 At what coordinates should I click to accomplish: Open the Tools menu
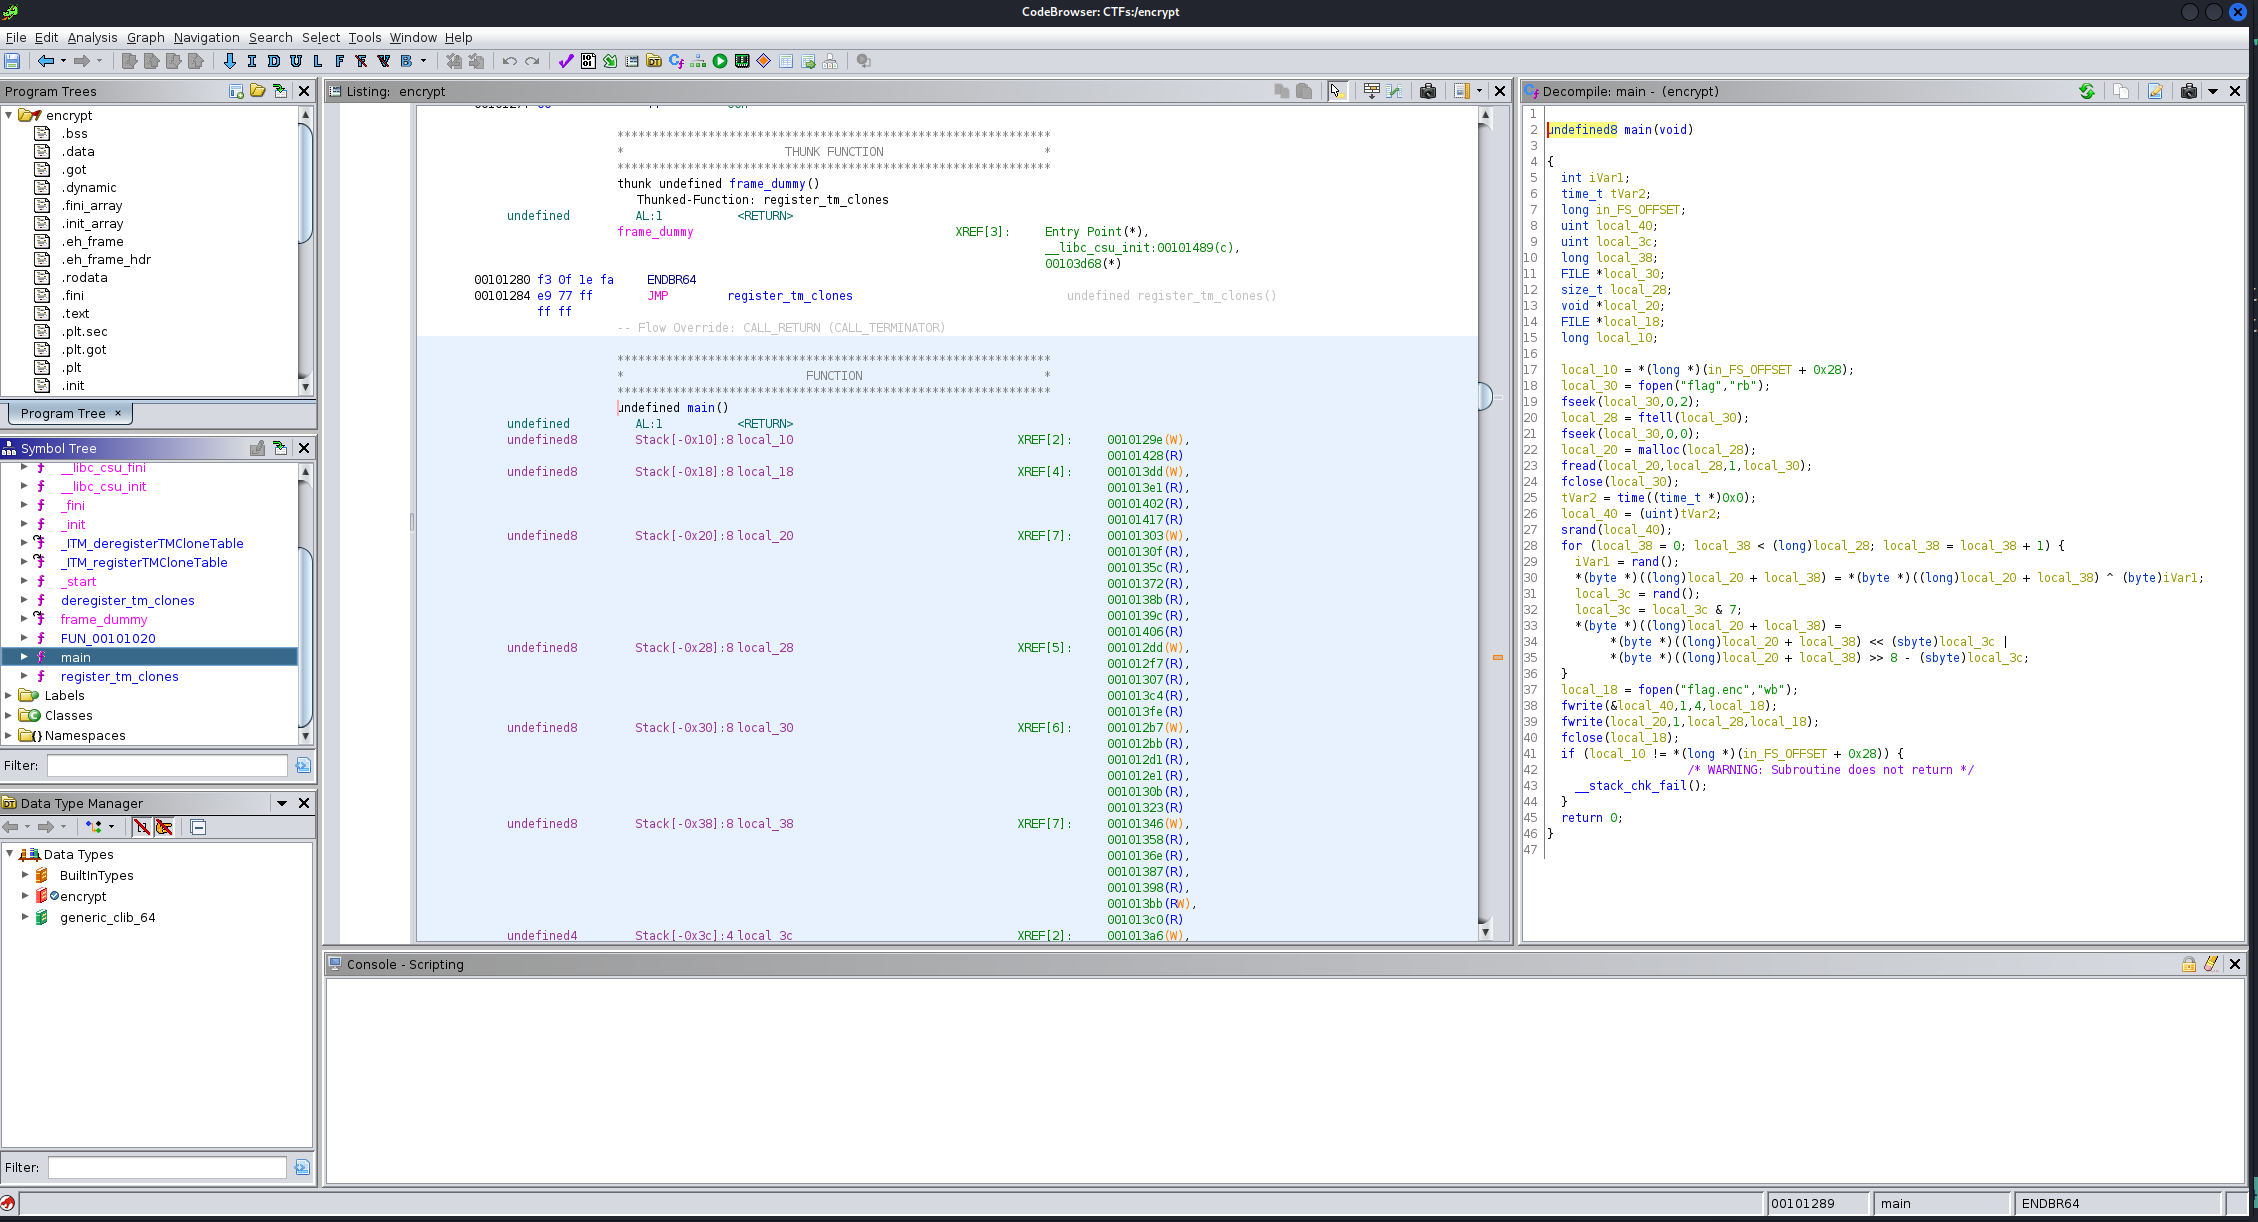[364, 37]
